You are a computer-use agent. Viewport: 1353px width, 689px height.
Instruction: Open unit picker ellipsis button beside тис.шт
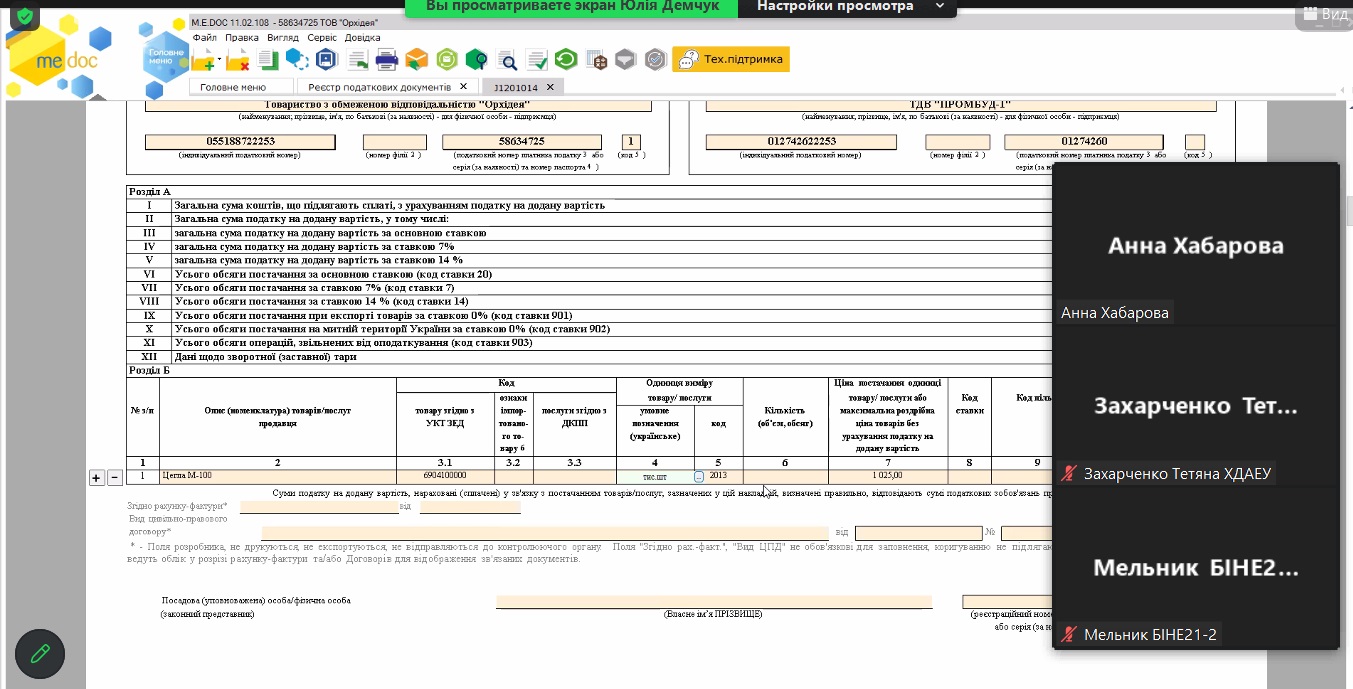click(699, 477)
